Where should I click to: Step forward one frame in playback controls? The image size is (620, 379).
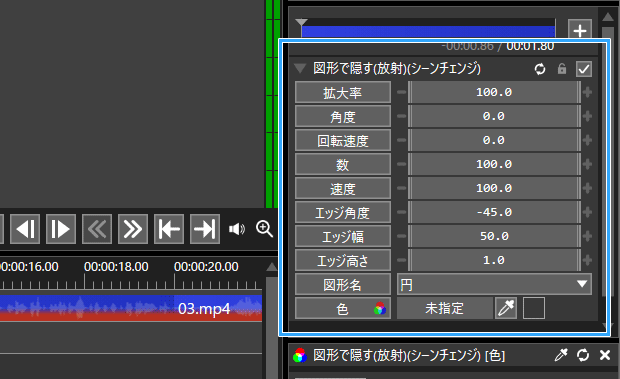click(61, 229)
